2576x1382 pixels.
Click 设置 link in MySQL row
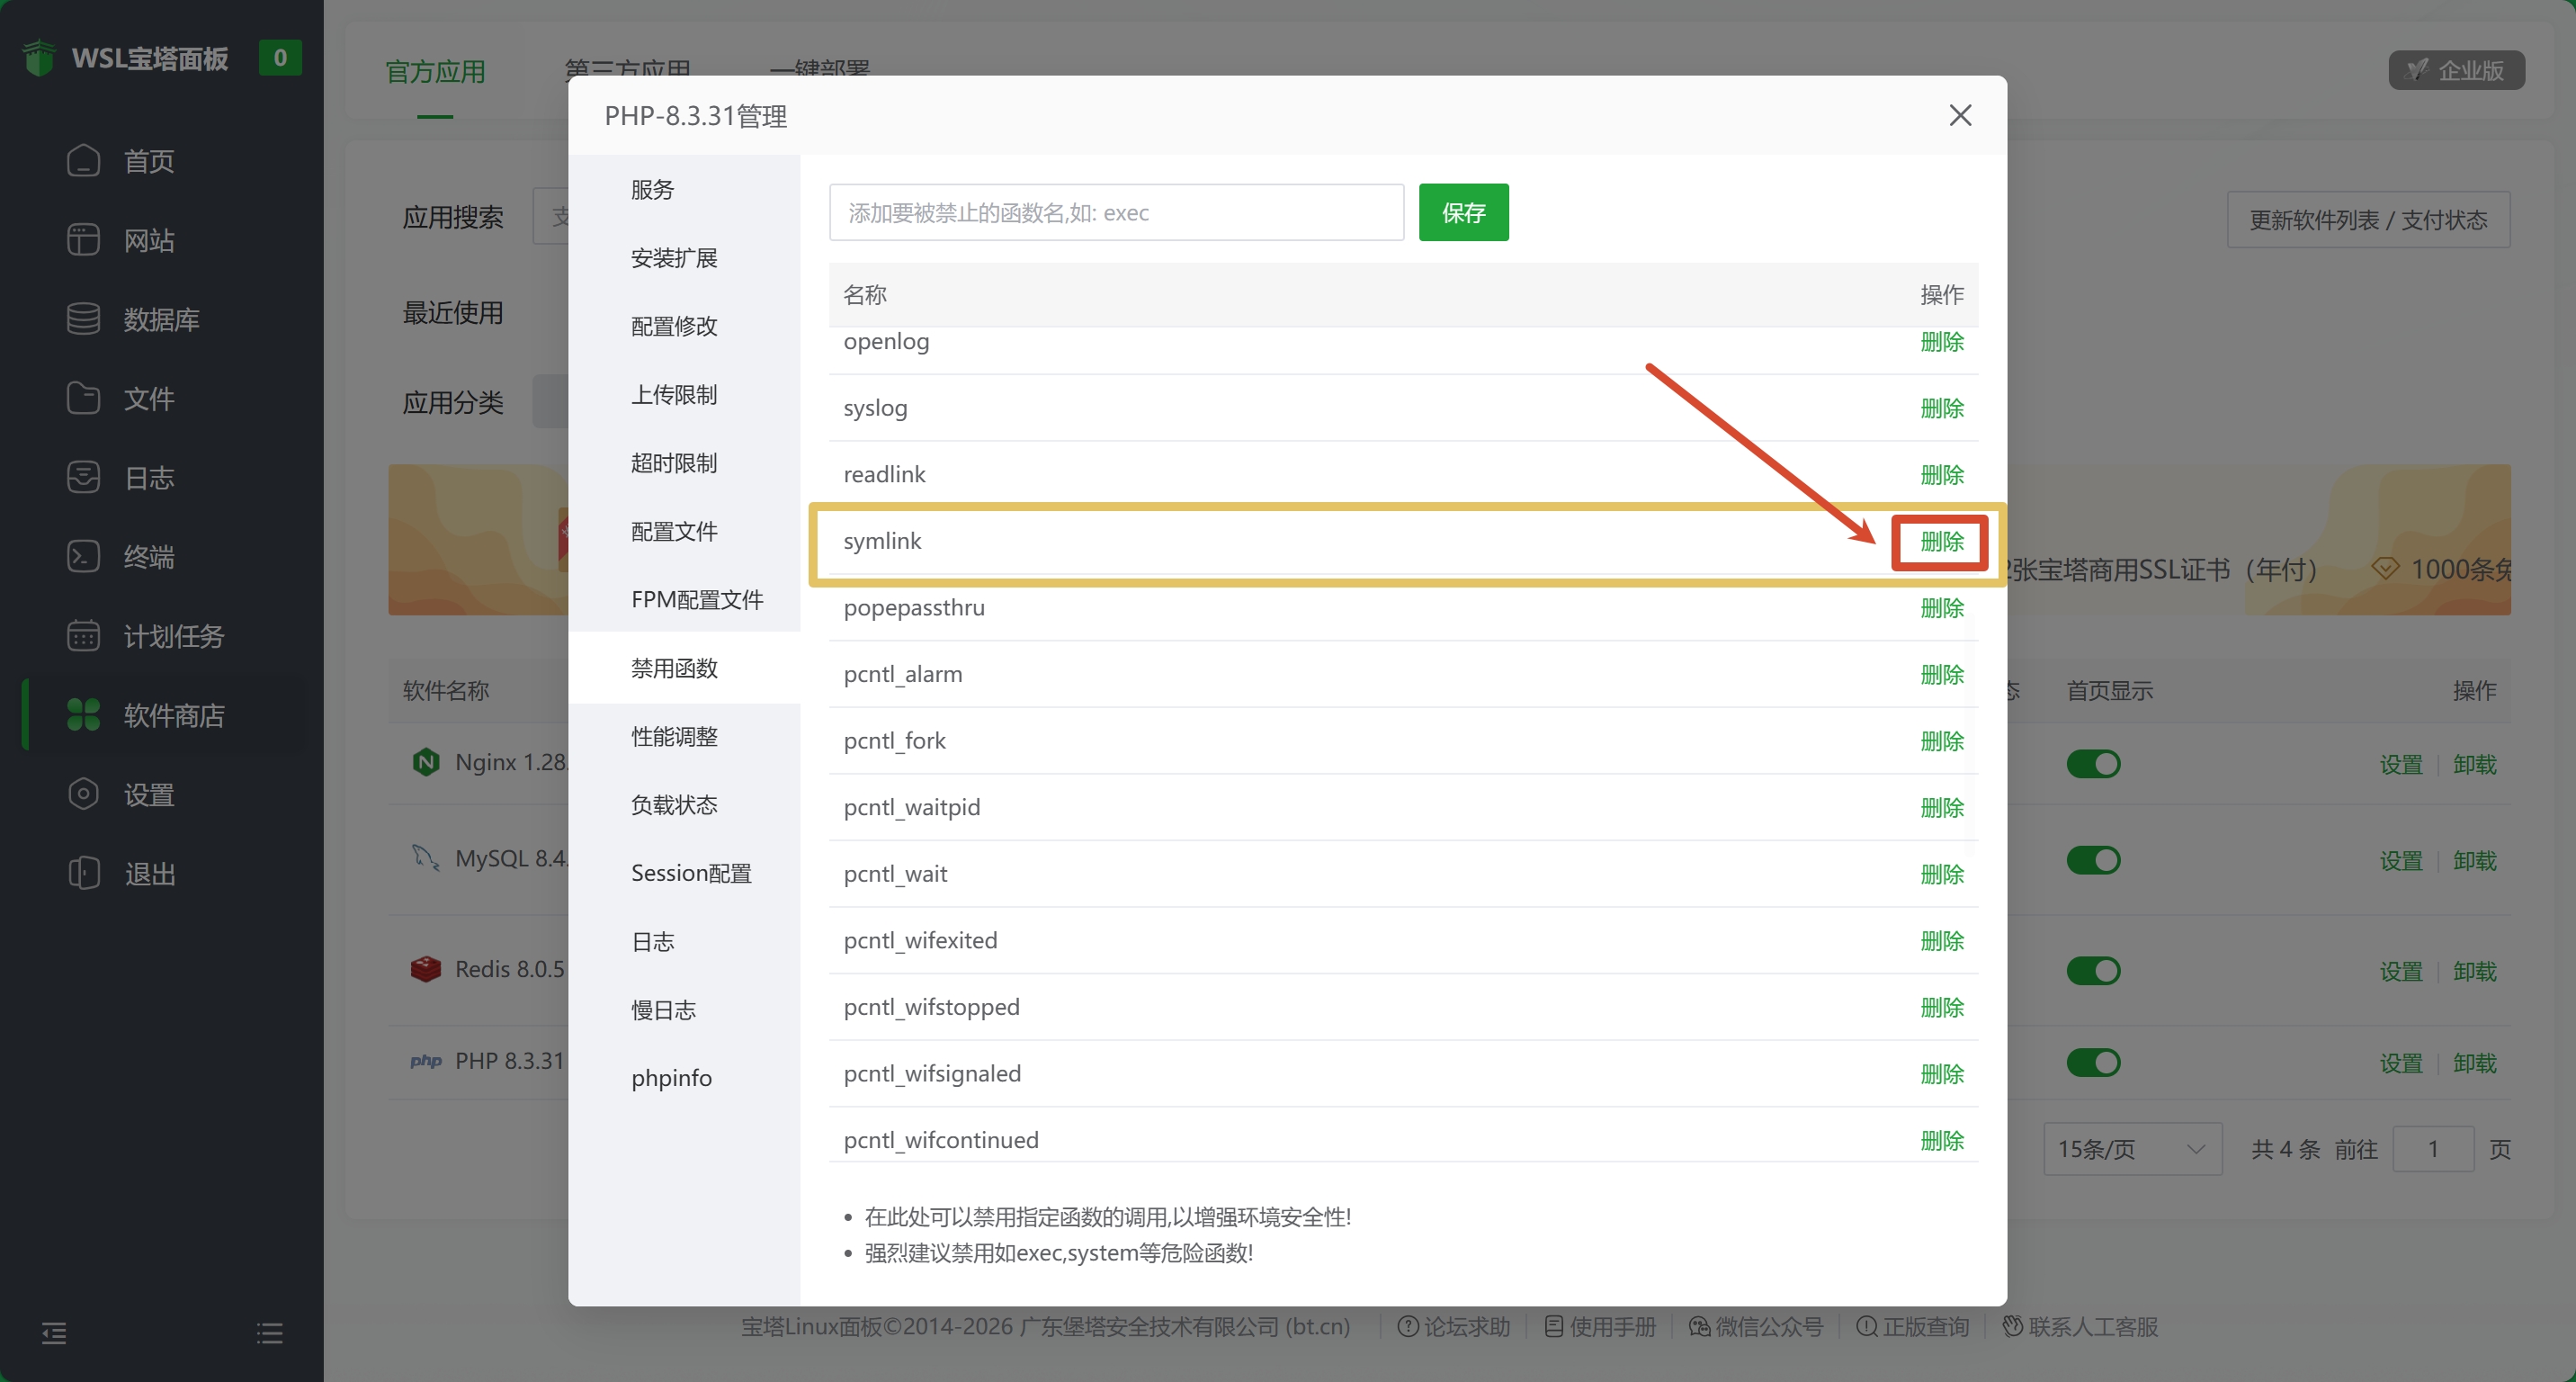(x=2401, y=860)
